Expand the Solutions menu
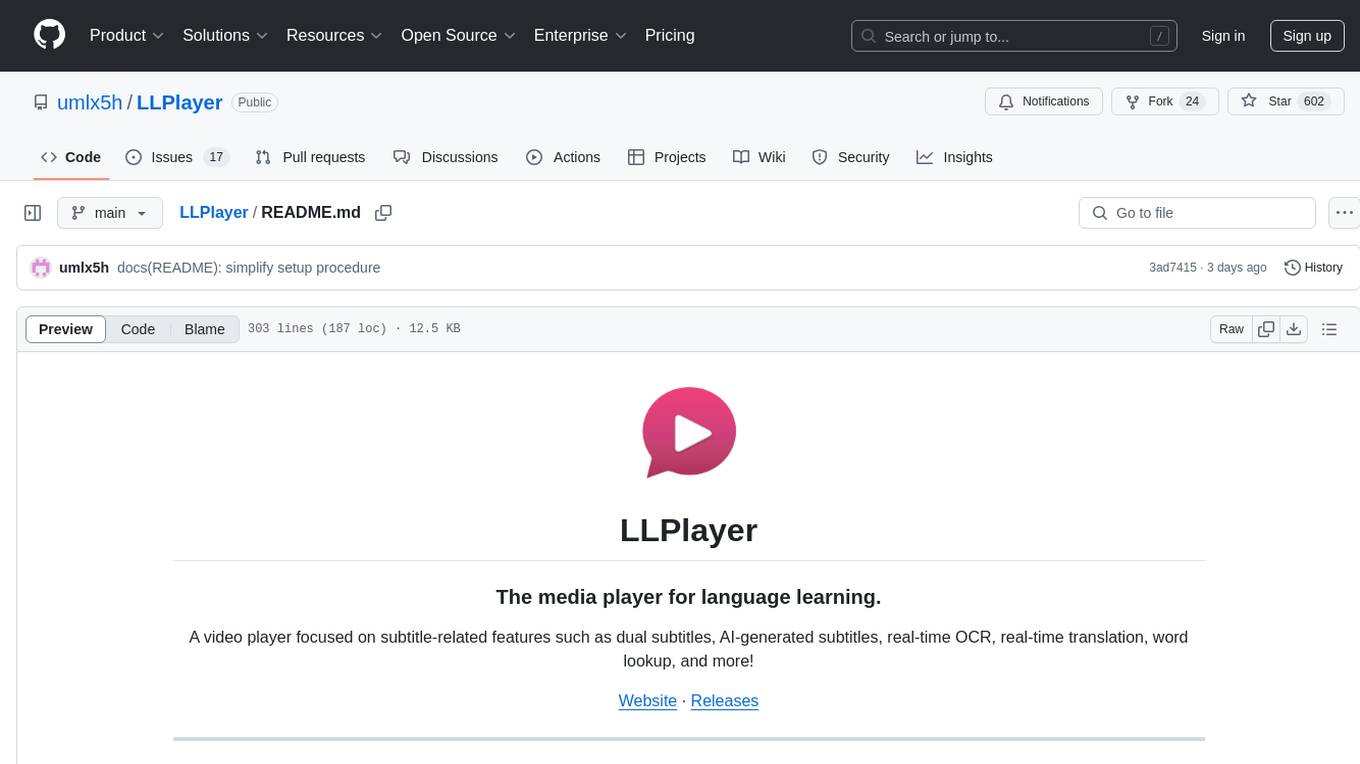Image resolution: width=1360 pixels, height=764 pixels. pyautogui.click(x=225, y=35)
